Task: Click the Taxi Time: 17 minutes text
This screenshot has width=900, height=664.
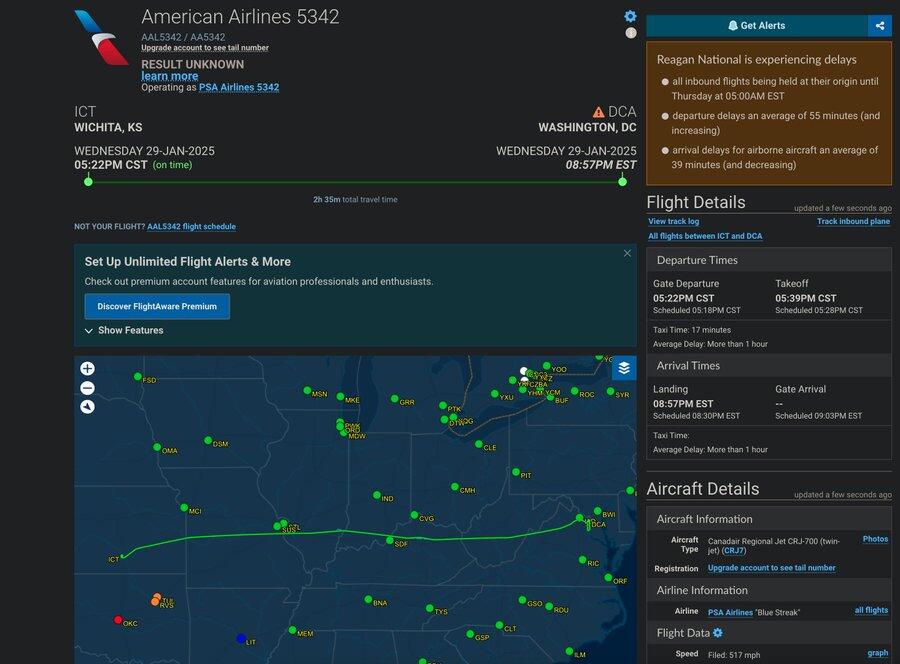Action: click(x=692, y=330)
